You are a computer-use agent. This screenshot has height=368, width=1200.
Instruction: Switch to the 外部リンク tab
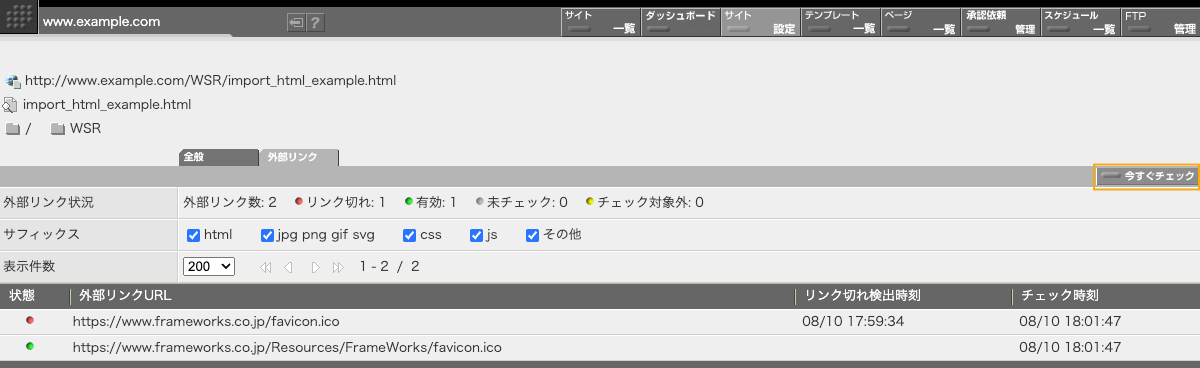tap(299, 157)
